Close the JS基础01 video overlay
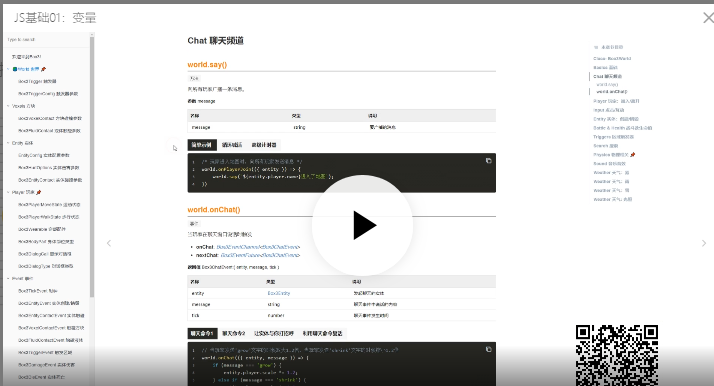Image resolution: width=714 pixels, height=386 pixels. pos(708,18)
